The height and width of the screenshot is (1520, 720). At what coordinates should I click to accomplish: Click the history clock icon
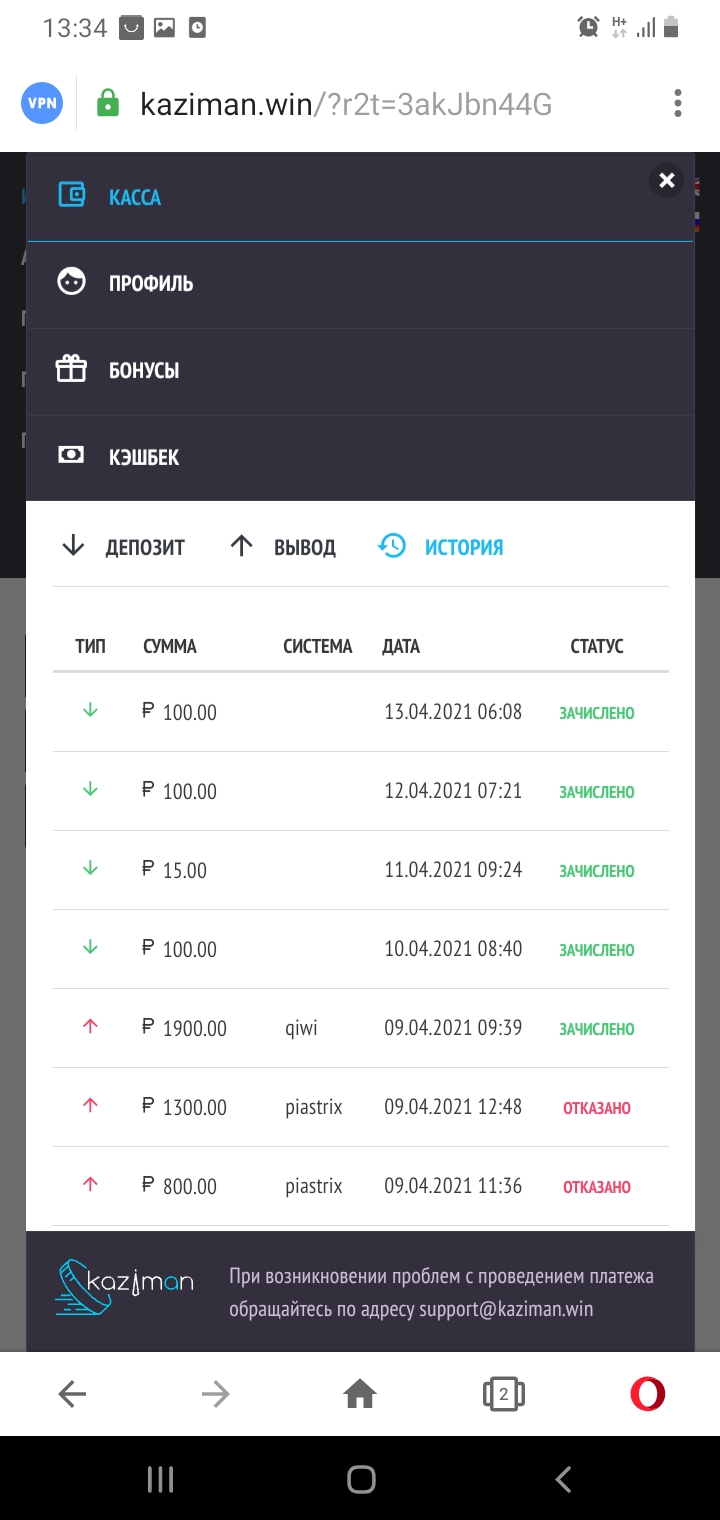click(392, 546)
